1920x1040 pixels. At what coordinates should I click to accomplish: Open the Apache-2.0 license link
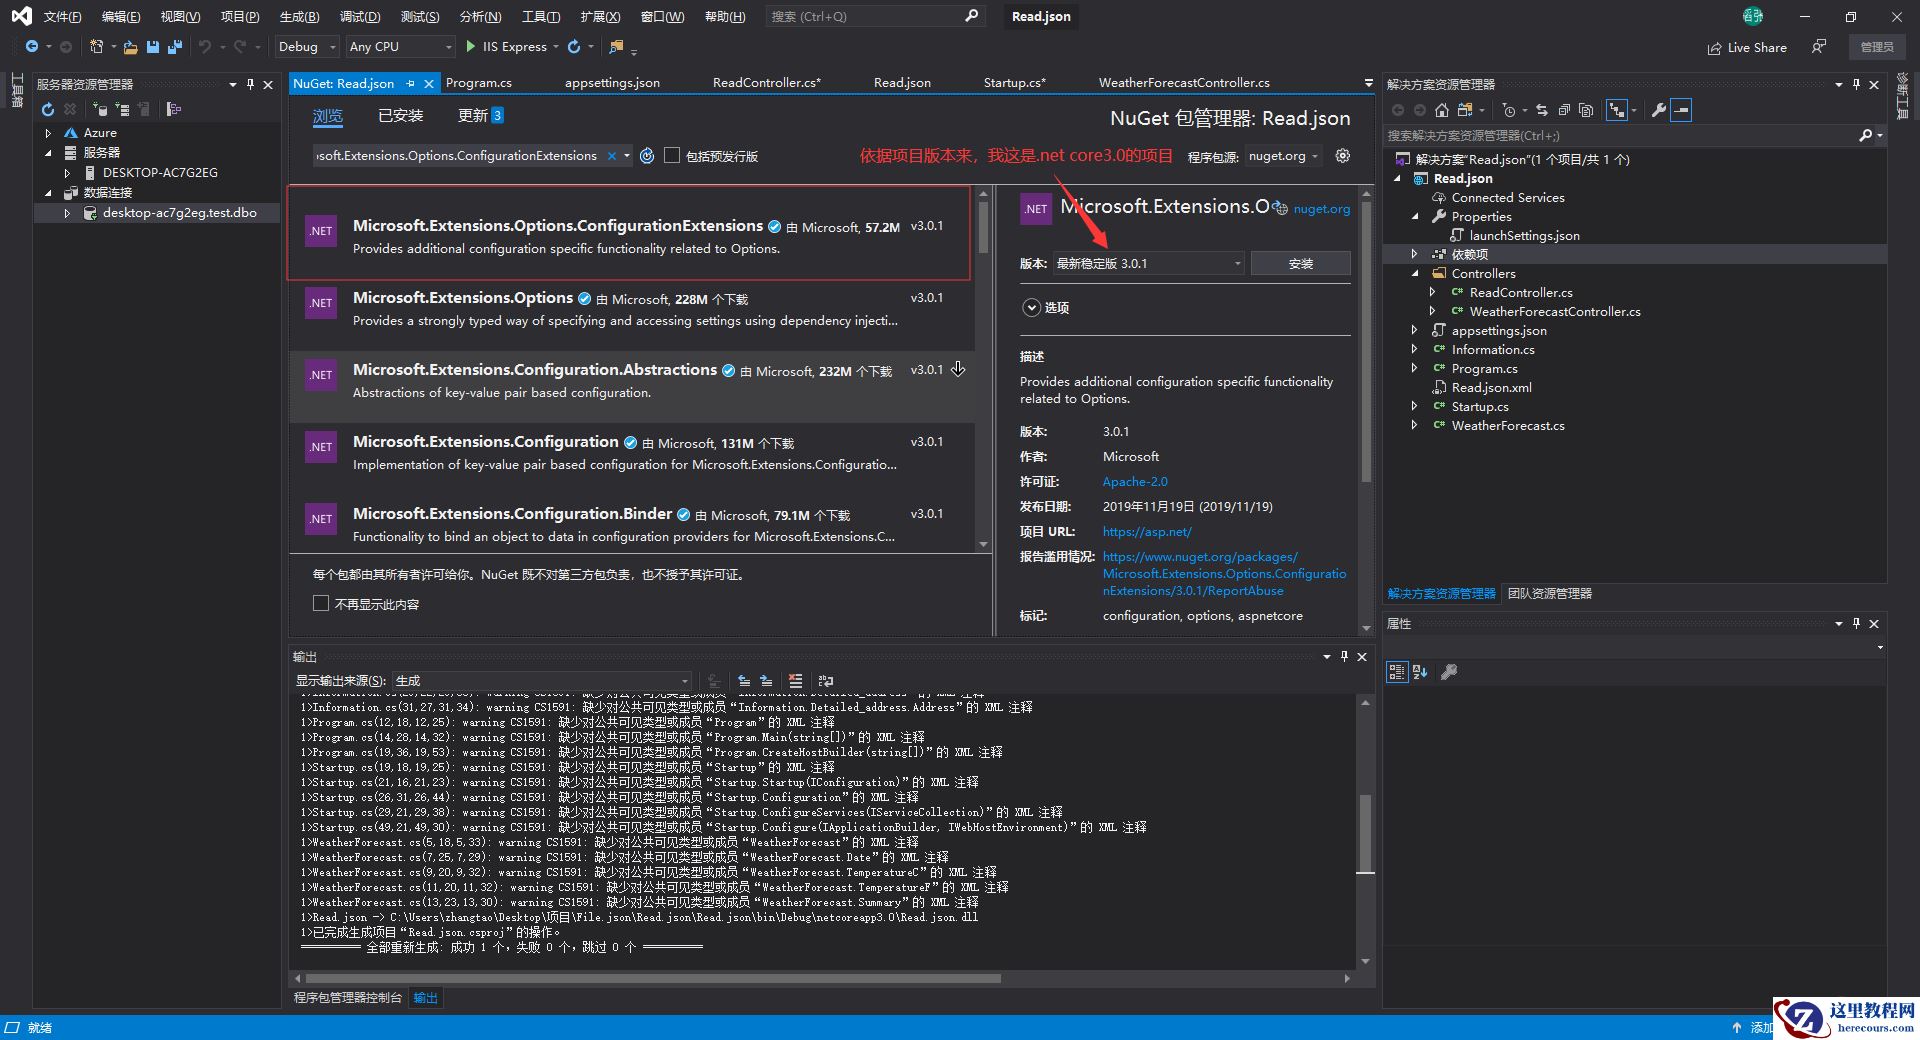(x=1135, y=482)
